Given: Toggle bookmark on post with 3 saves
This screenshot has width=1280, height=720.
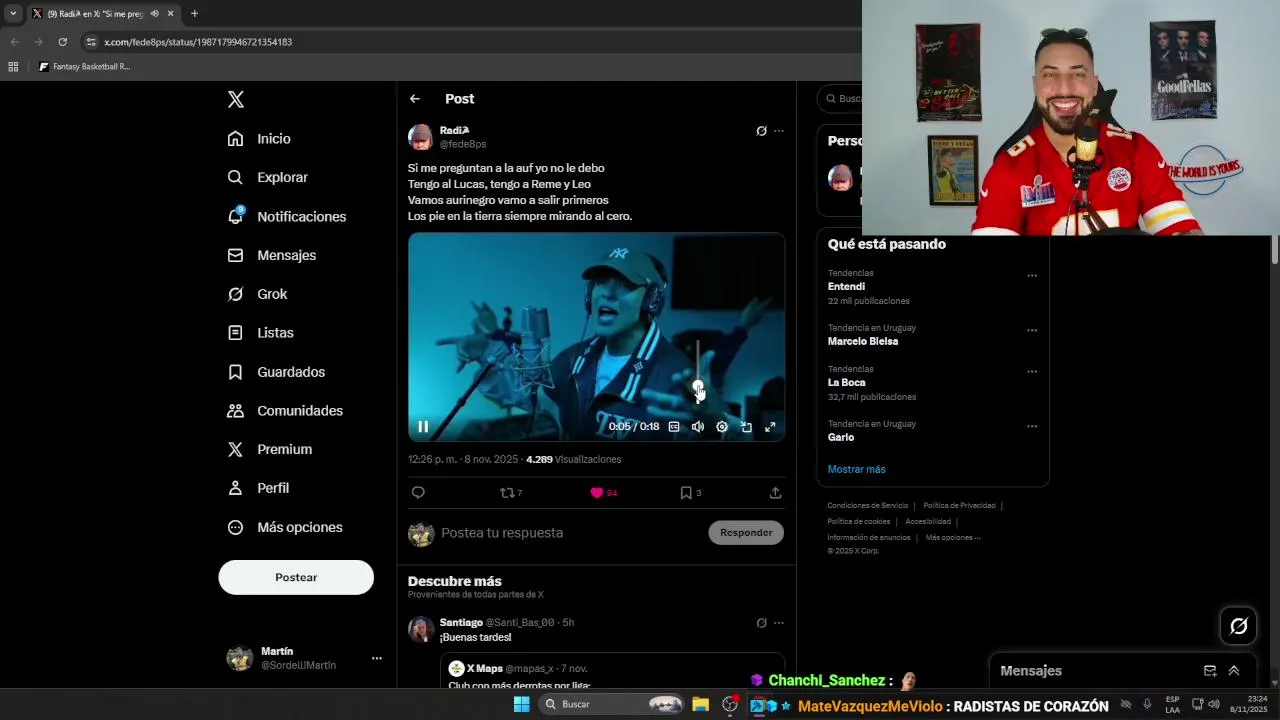Looking at the screenshot, I should pos(691,493).
